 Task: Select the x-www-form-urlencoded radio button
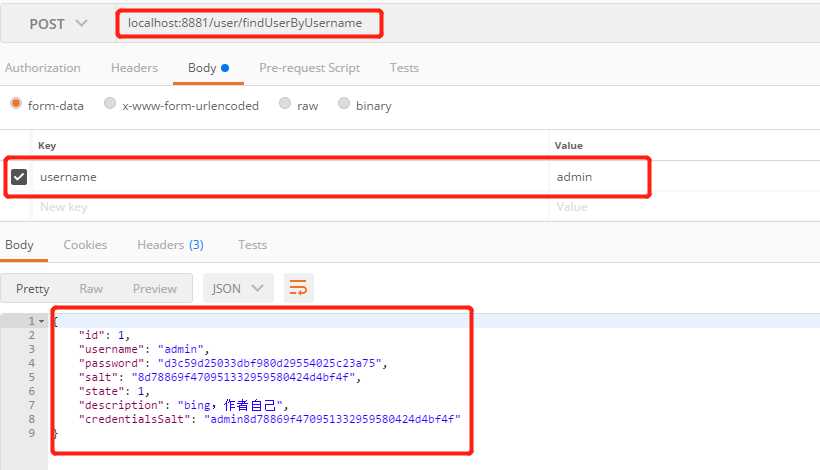pos(110,104)
